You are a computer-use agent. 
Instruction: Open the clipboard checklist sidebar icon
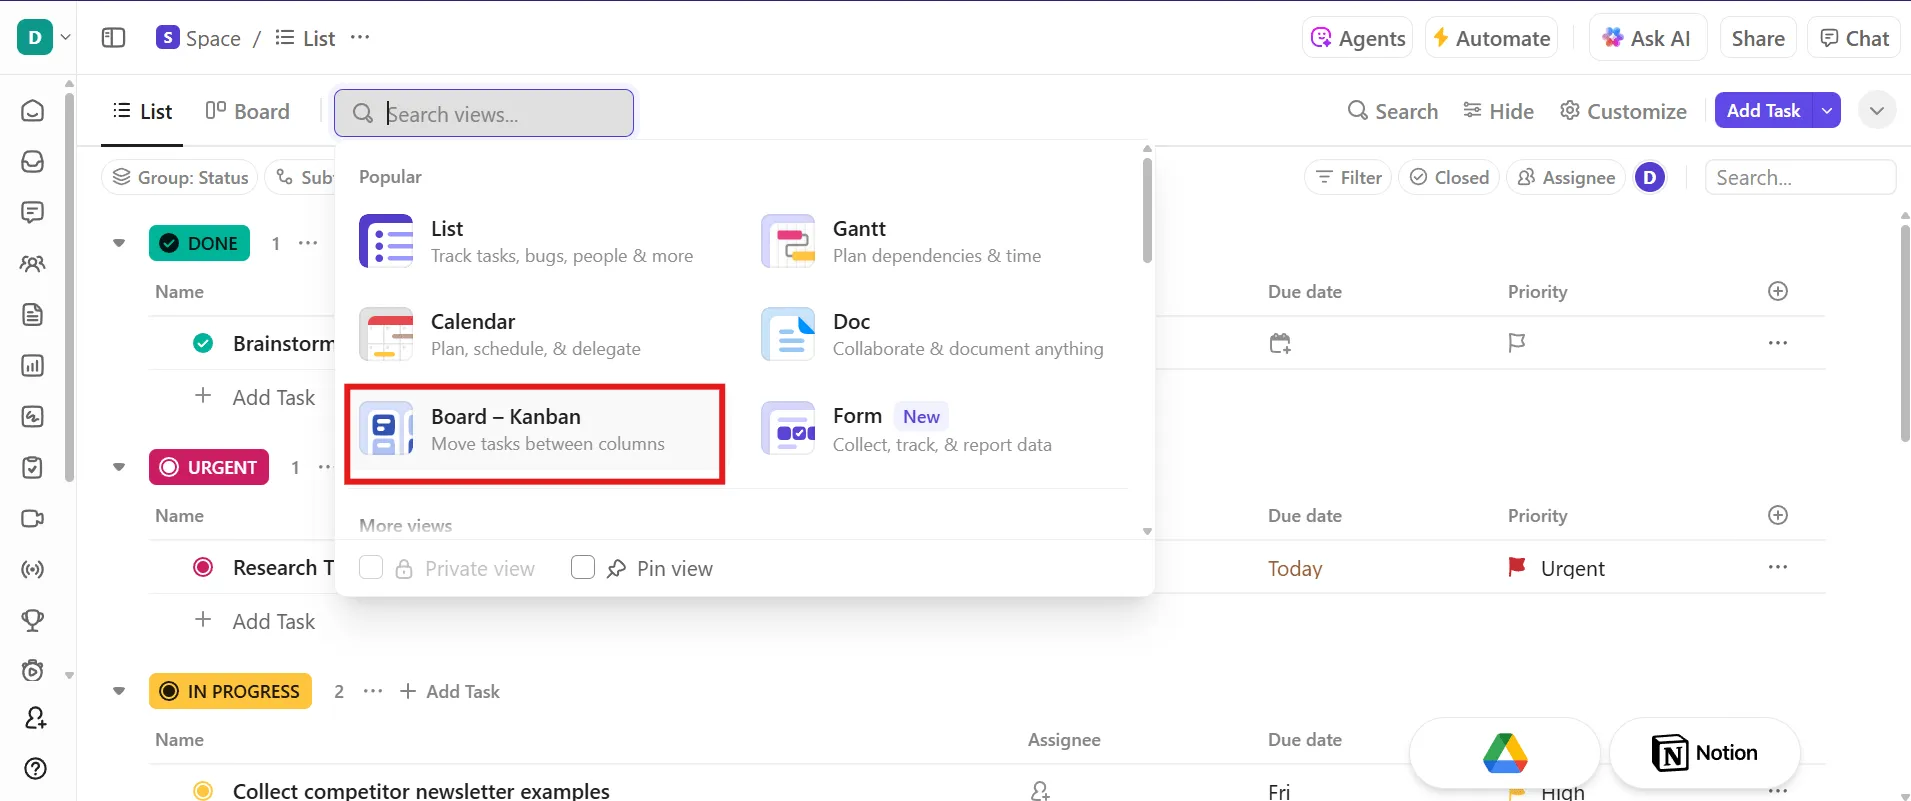(33, 468)
